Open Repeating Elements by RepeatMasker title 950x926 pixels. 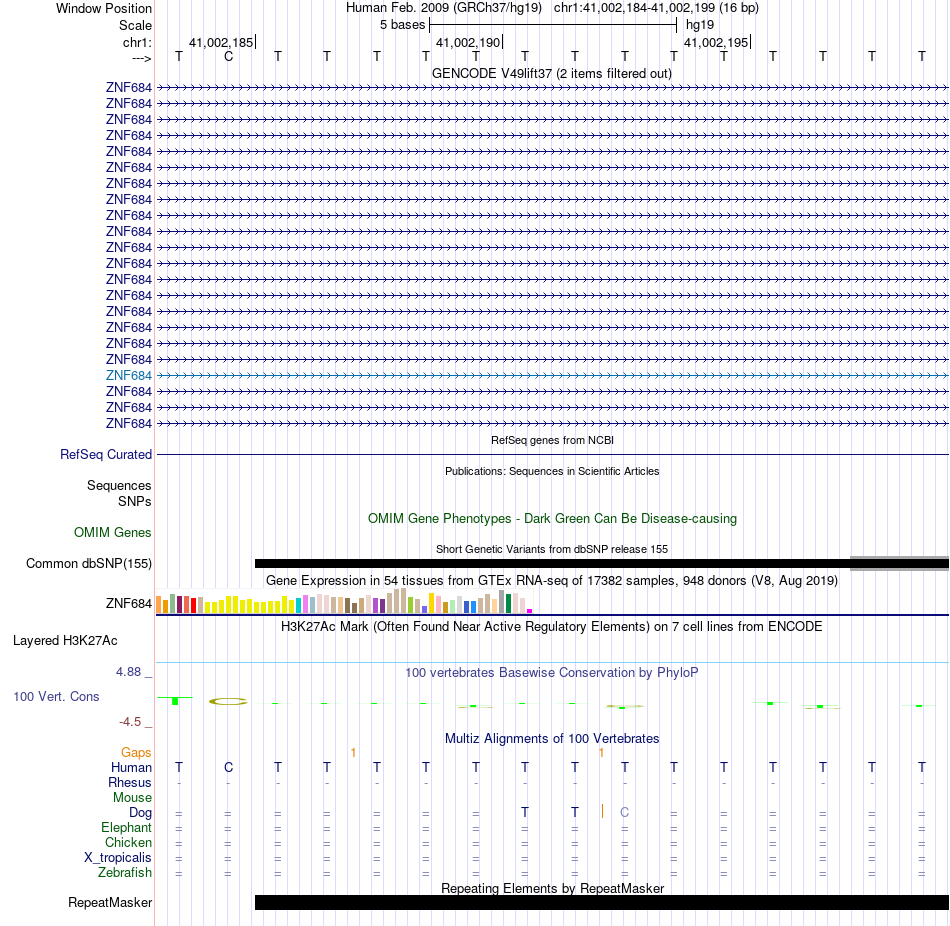[552, 888]
